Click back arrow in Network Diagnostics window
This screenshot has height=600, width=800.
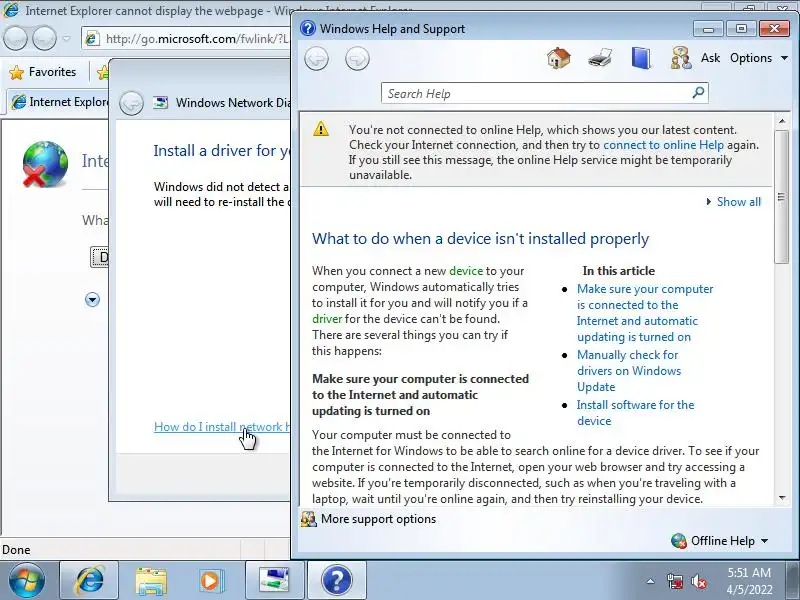131,103
